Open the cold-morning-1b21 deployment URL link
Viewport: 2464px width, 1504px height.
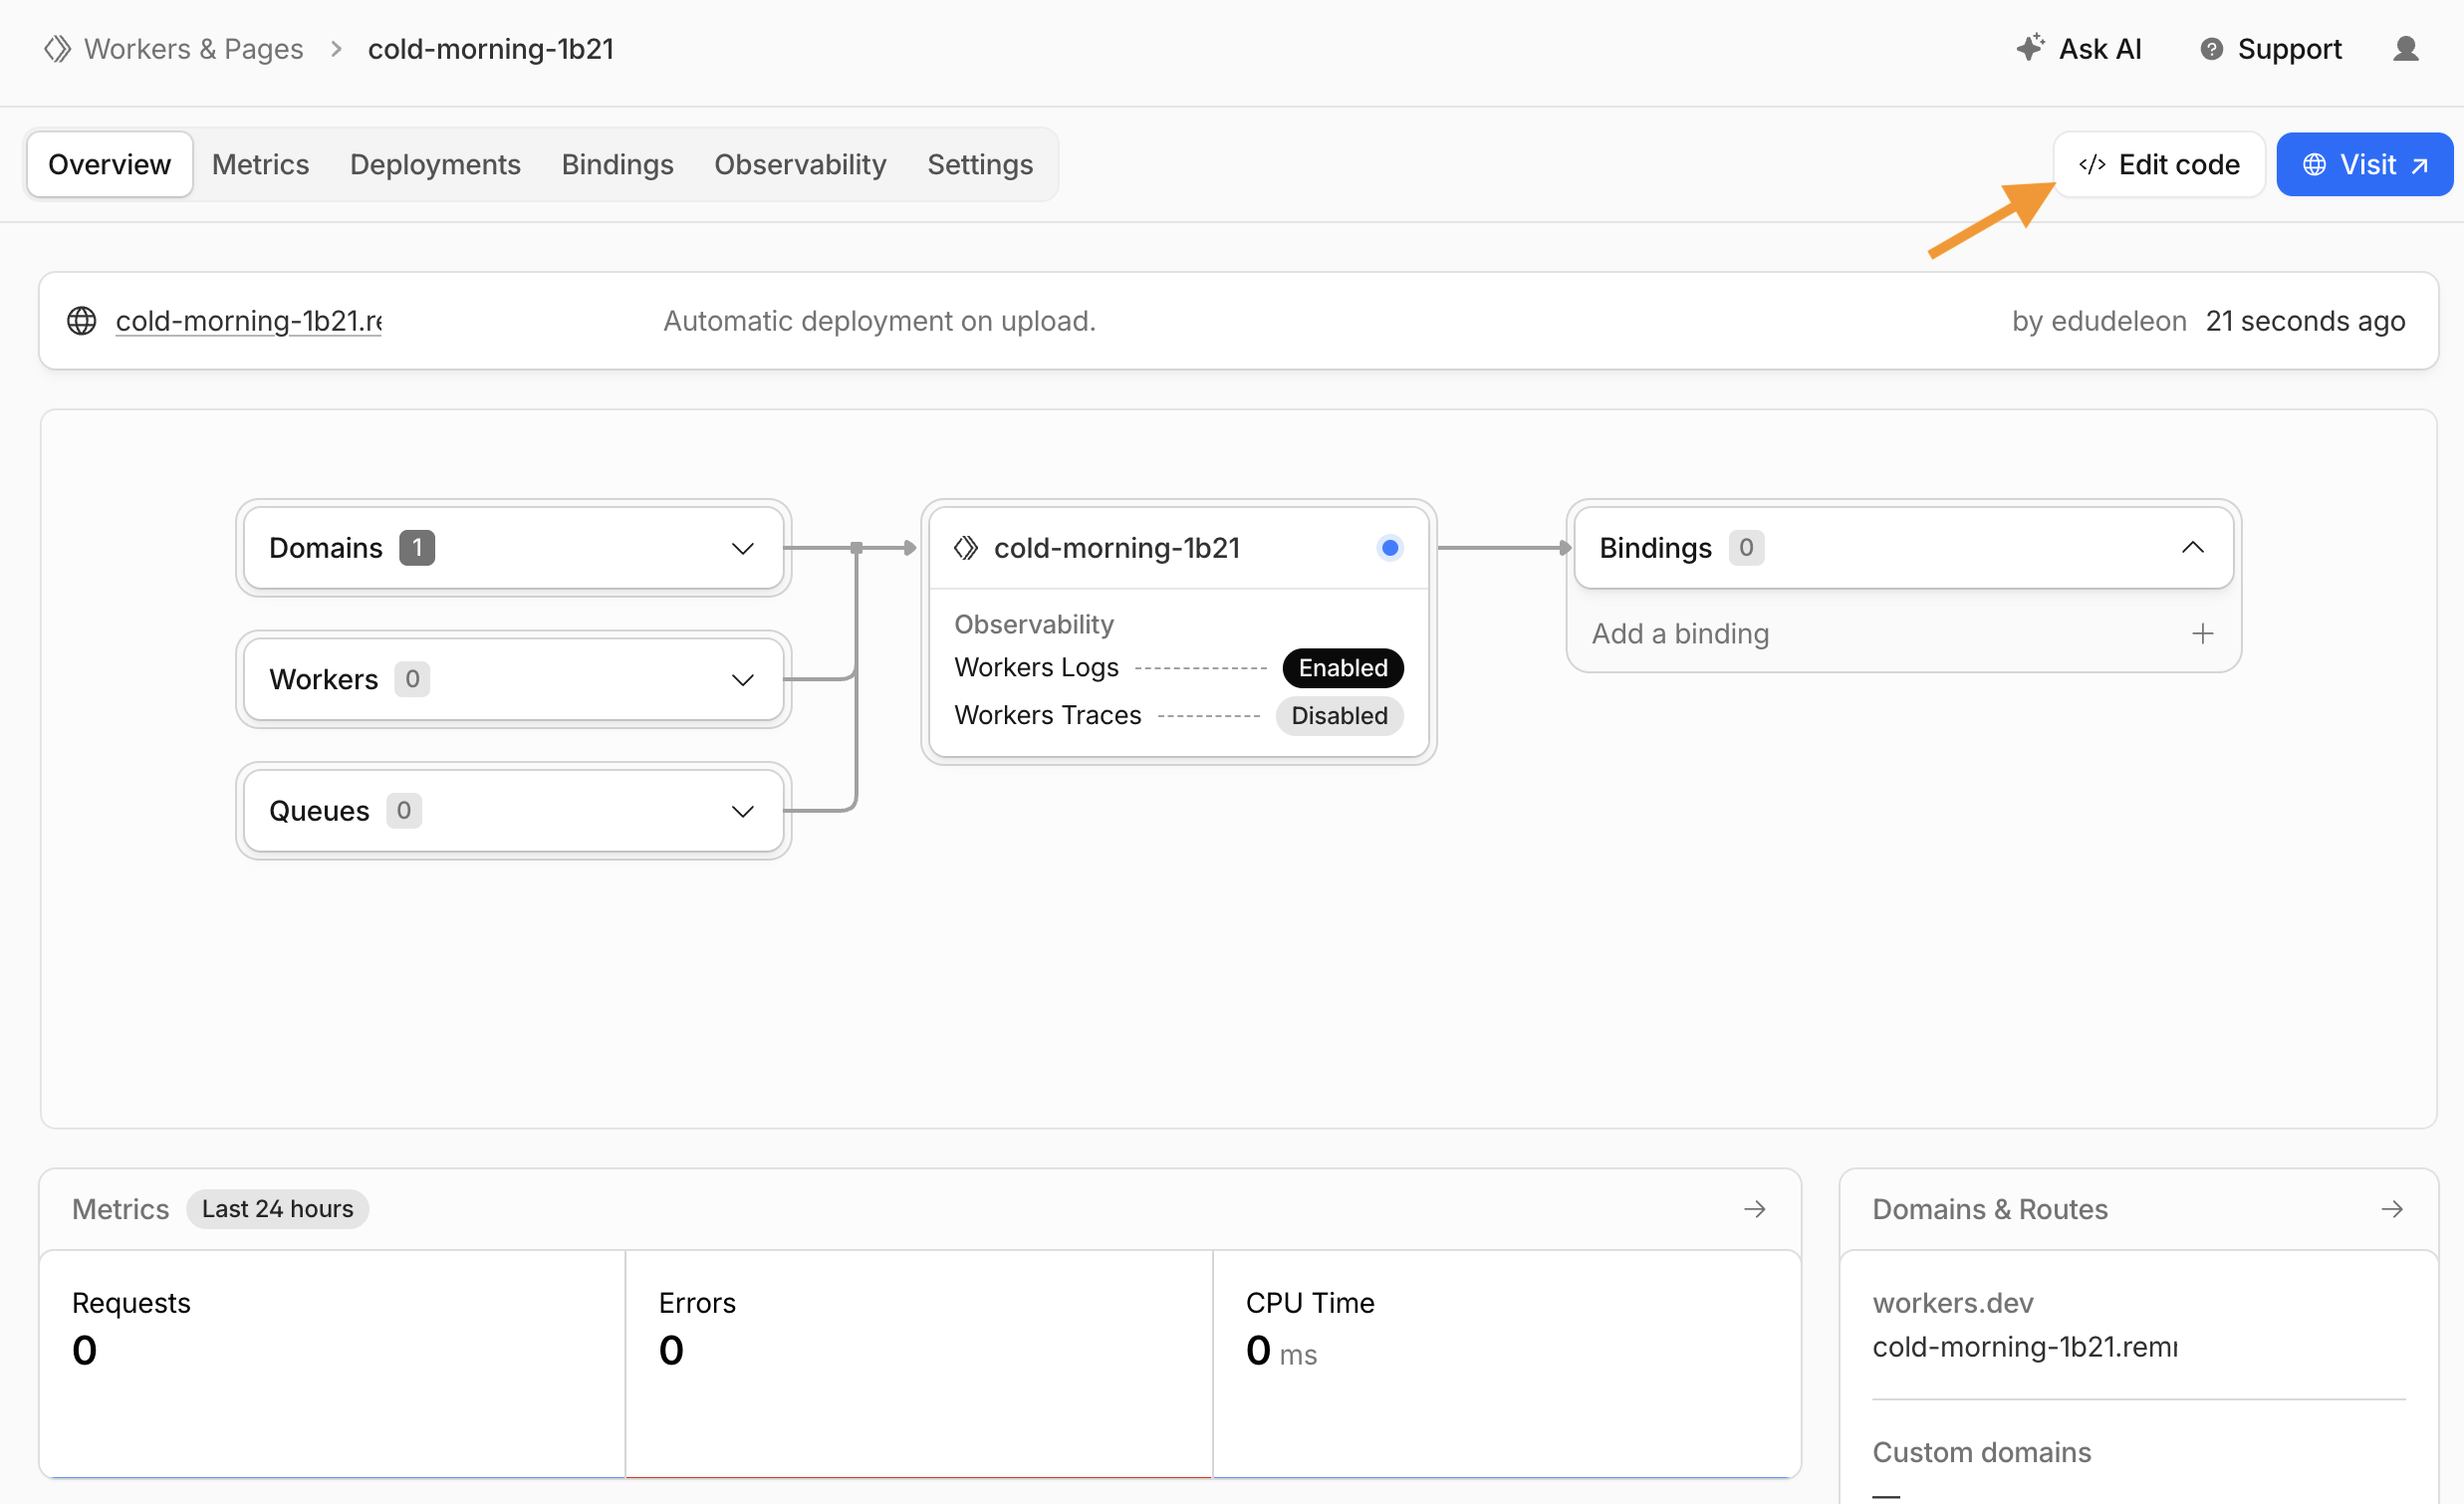[248, 321]
